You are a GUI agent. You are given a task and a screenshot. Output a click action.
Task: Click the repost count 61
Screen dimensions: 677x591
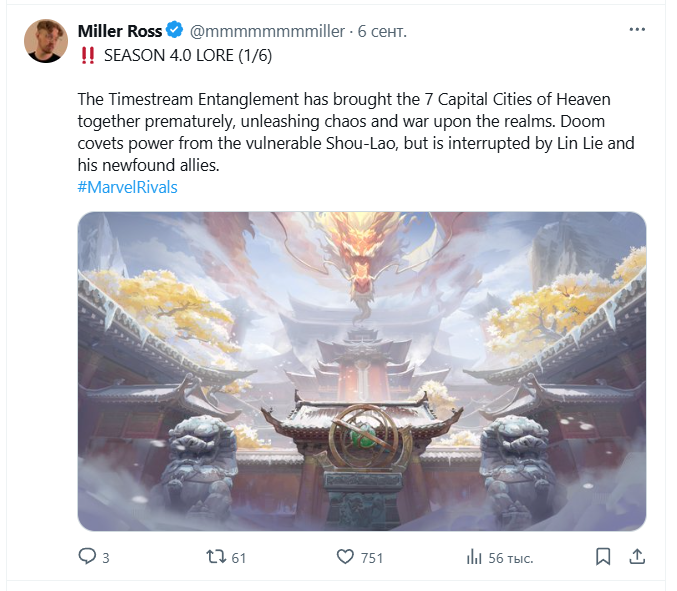(239, 558)
